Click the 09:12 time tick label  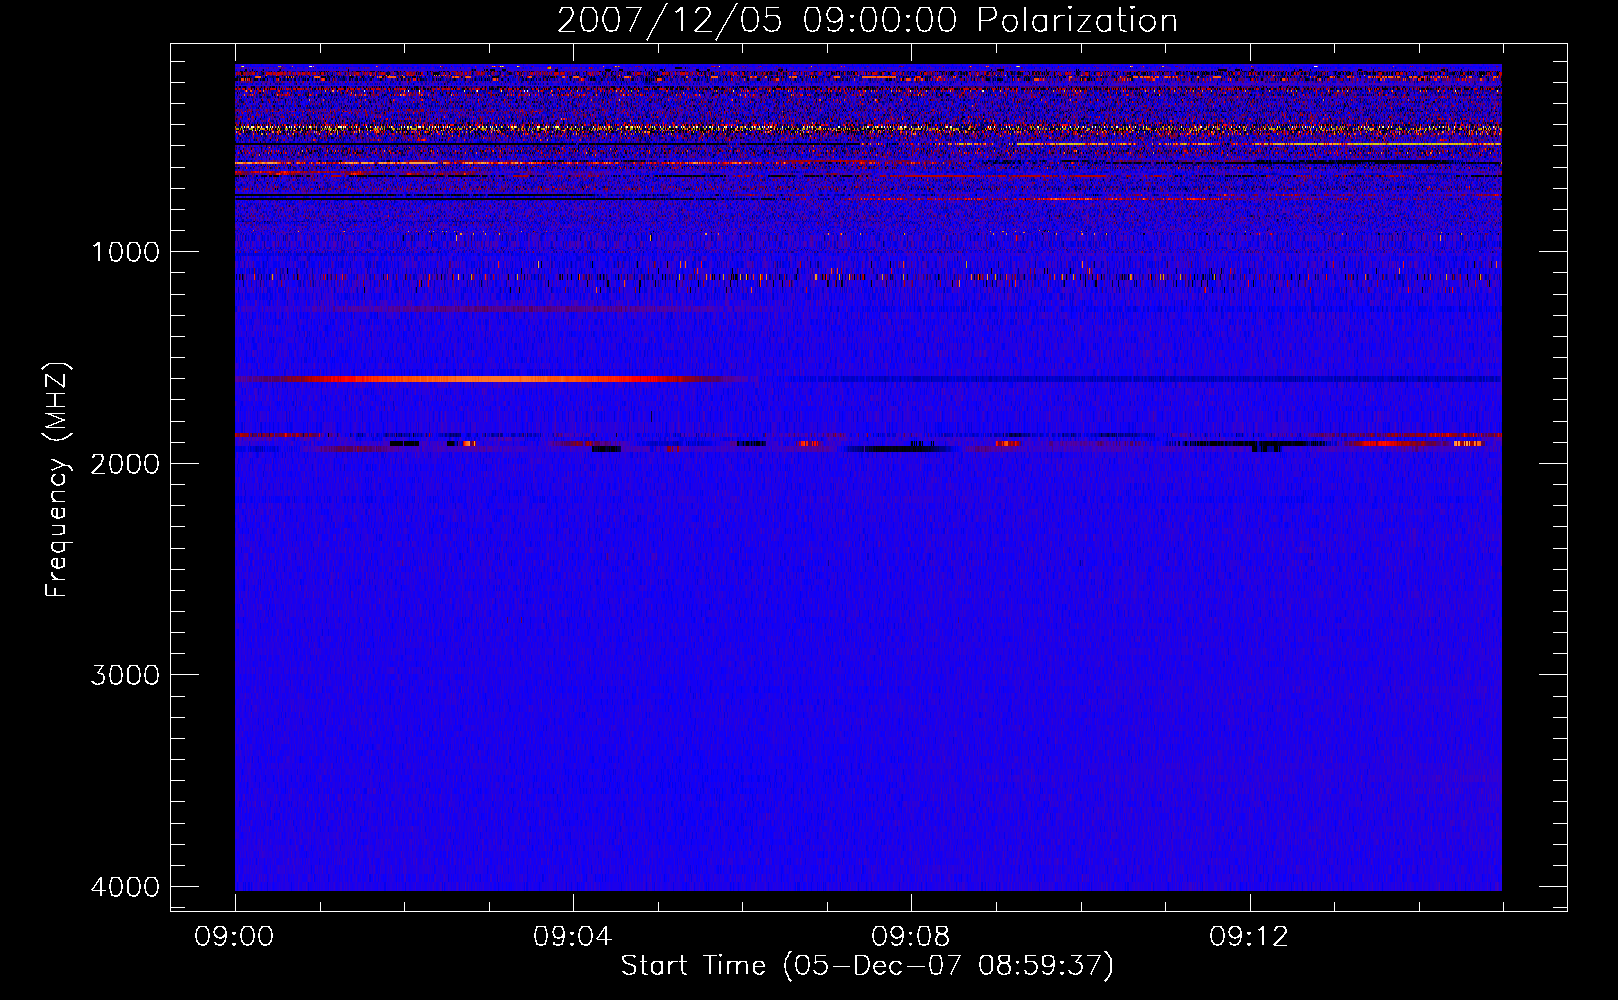(1249, 937)
